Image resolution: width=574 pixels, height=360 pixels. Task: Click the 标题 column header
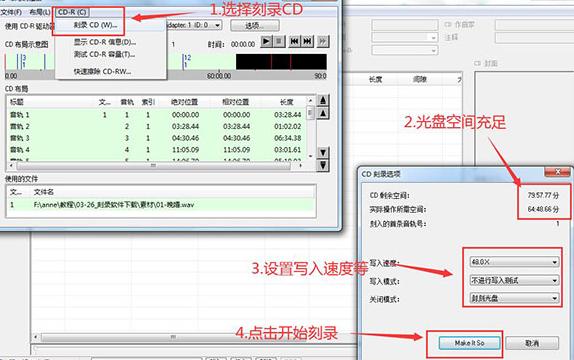(x=17, y=102)
